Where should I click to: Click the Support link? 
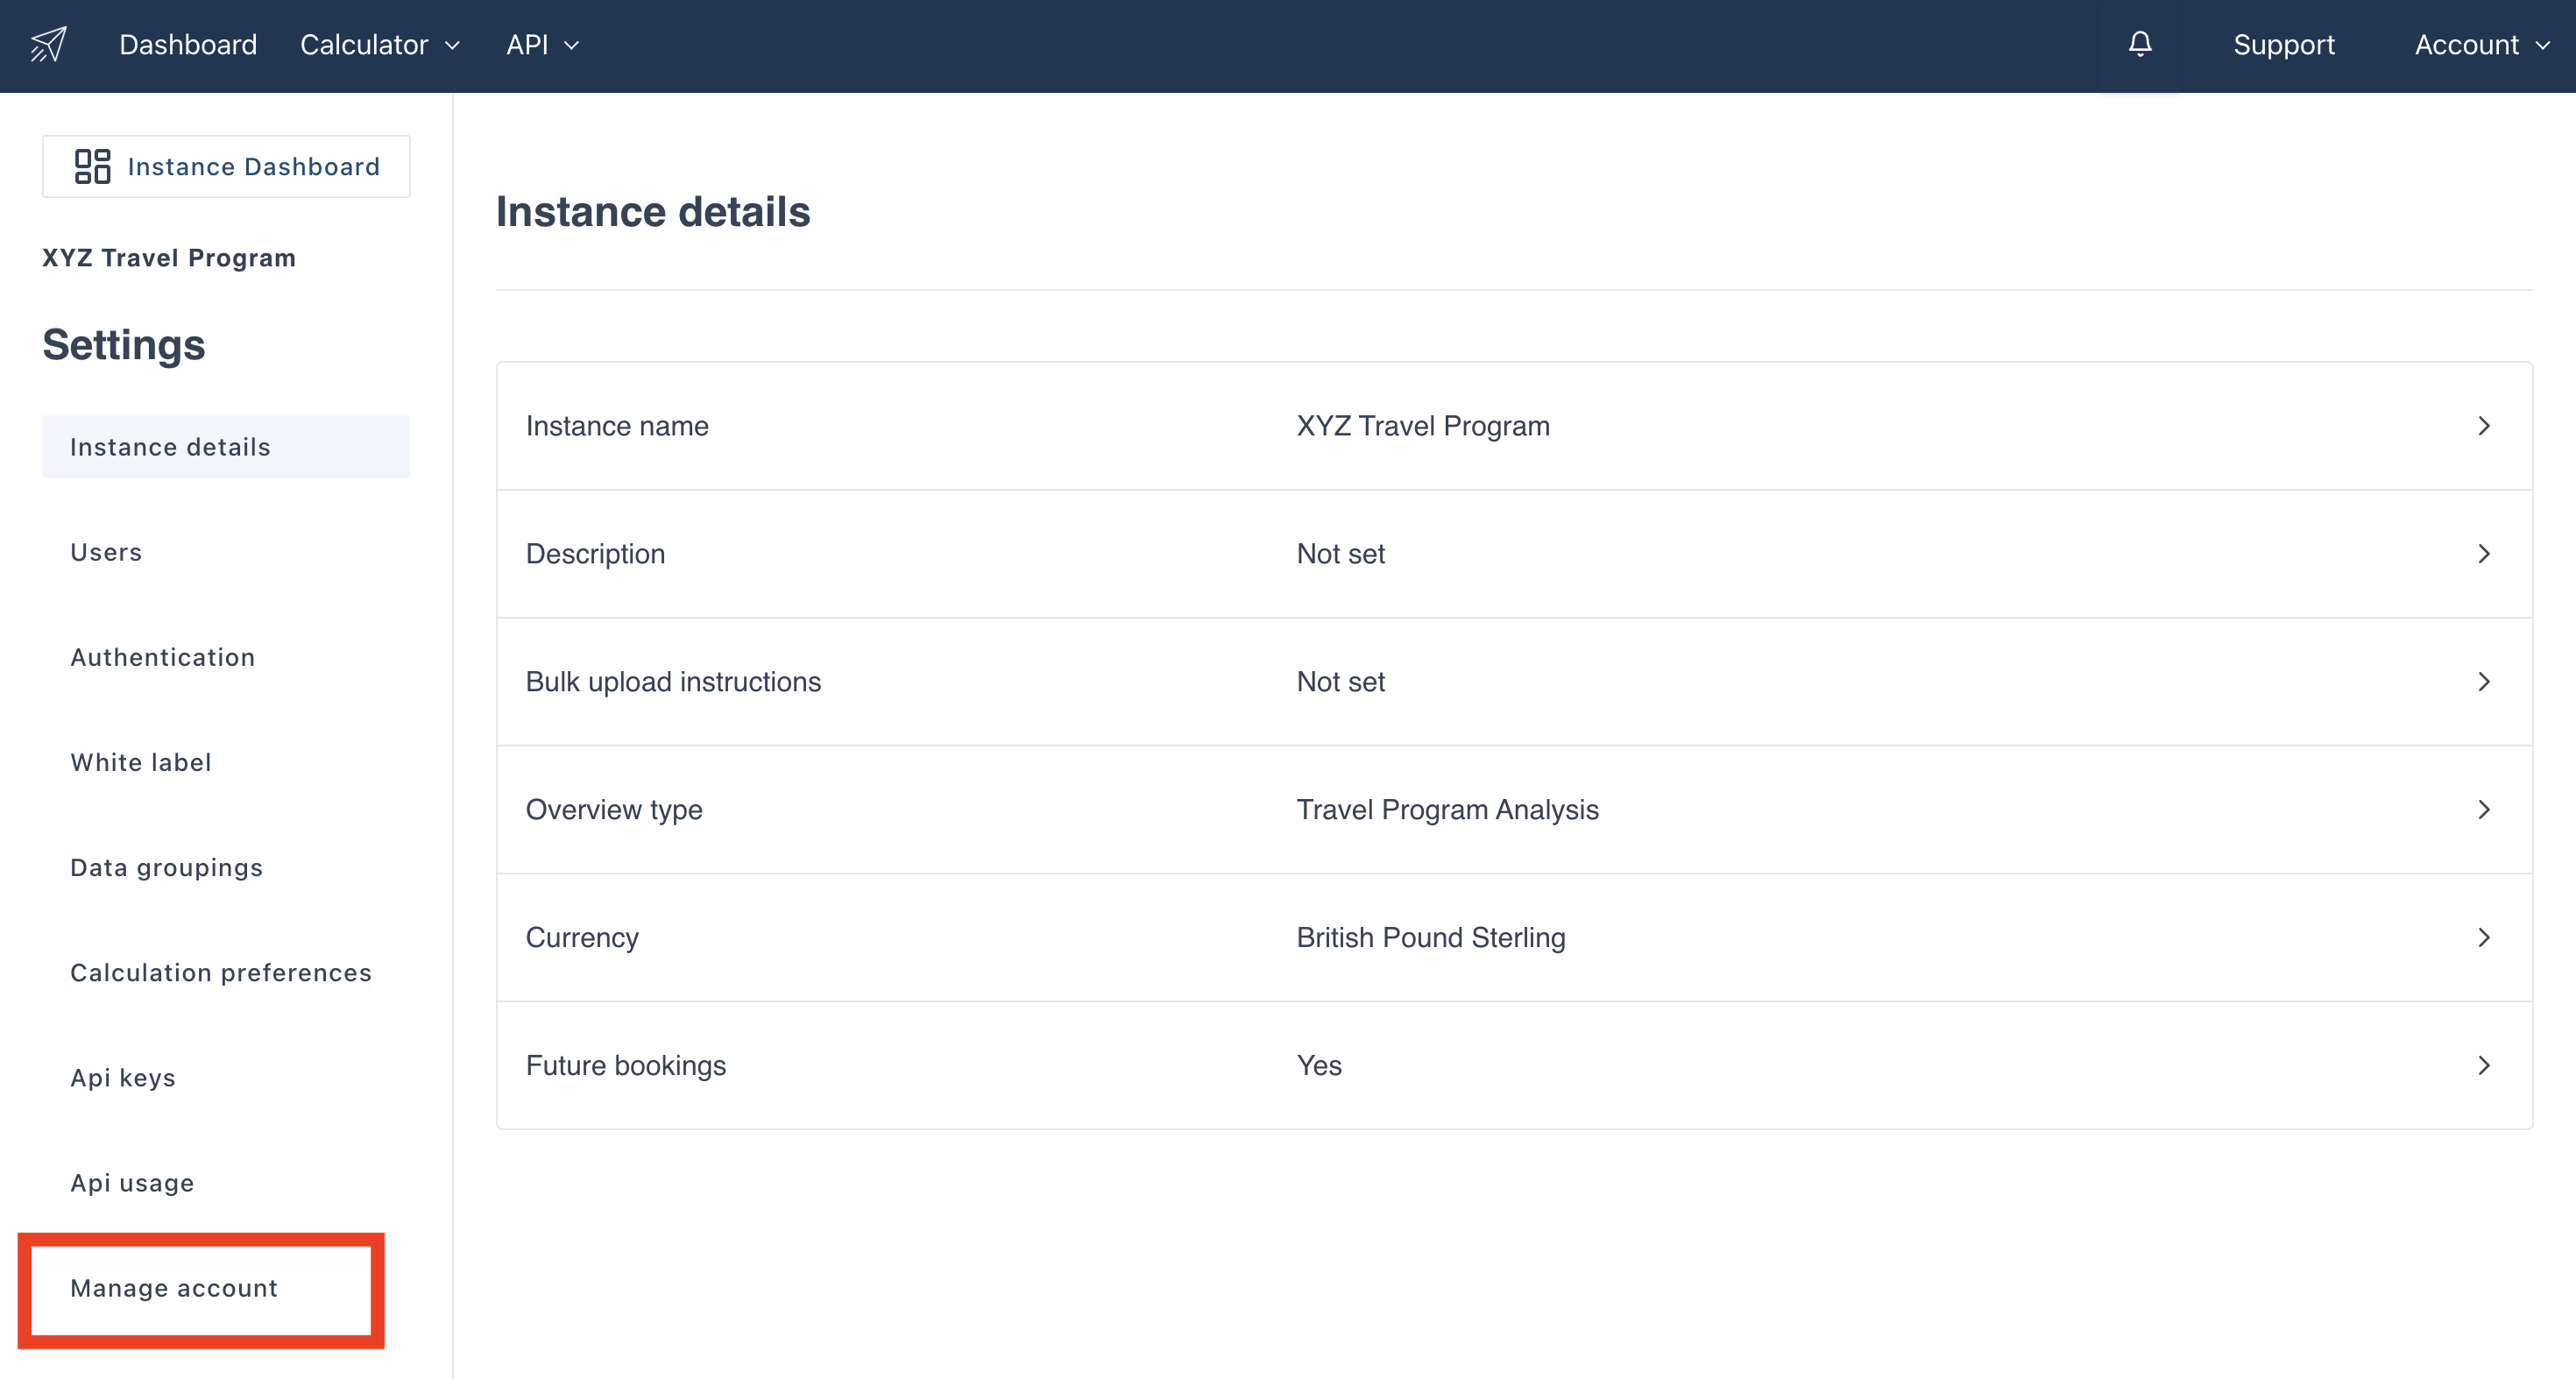tap(2283, 45)
